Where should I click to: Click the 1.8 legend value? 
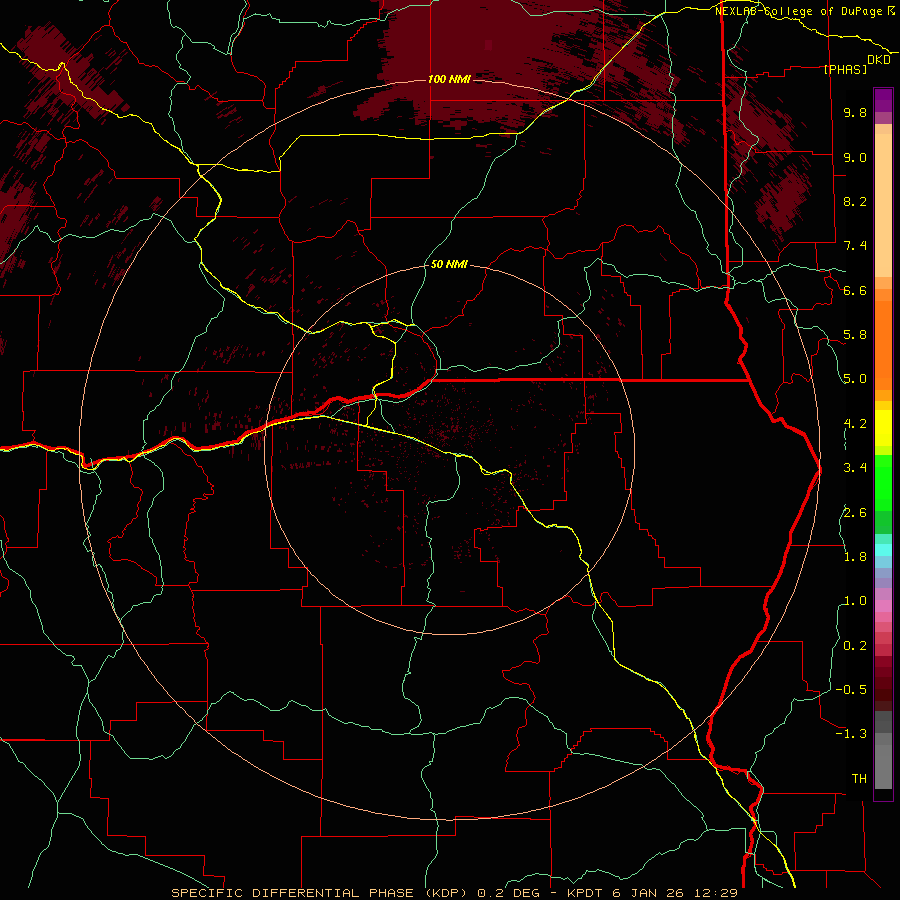tap(855, 557)
